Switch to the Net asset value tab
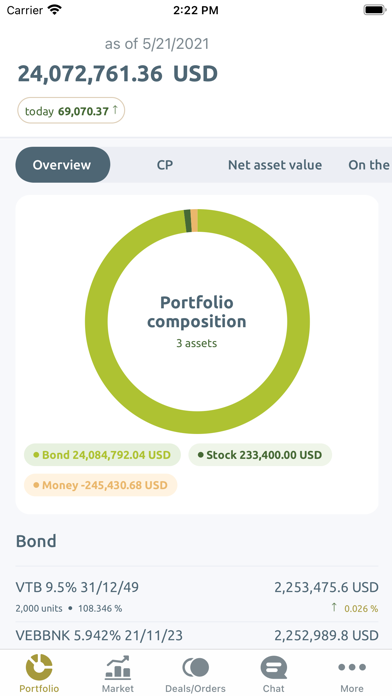Image resolution: width=392 pixels, height=696 pixels. pyautogui.click(x=275, y=165)
